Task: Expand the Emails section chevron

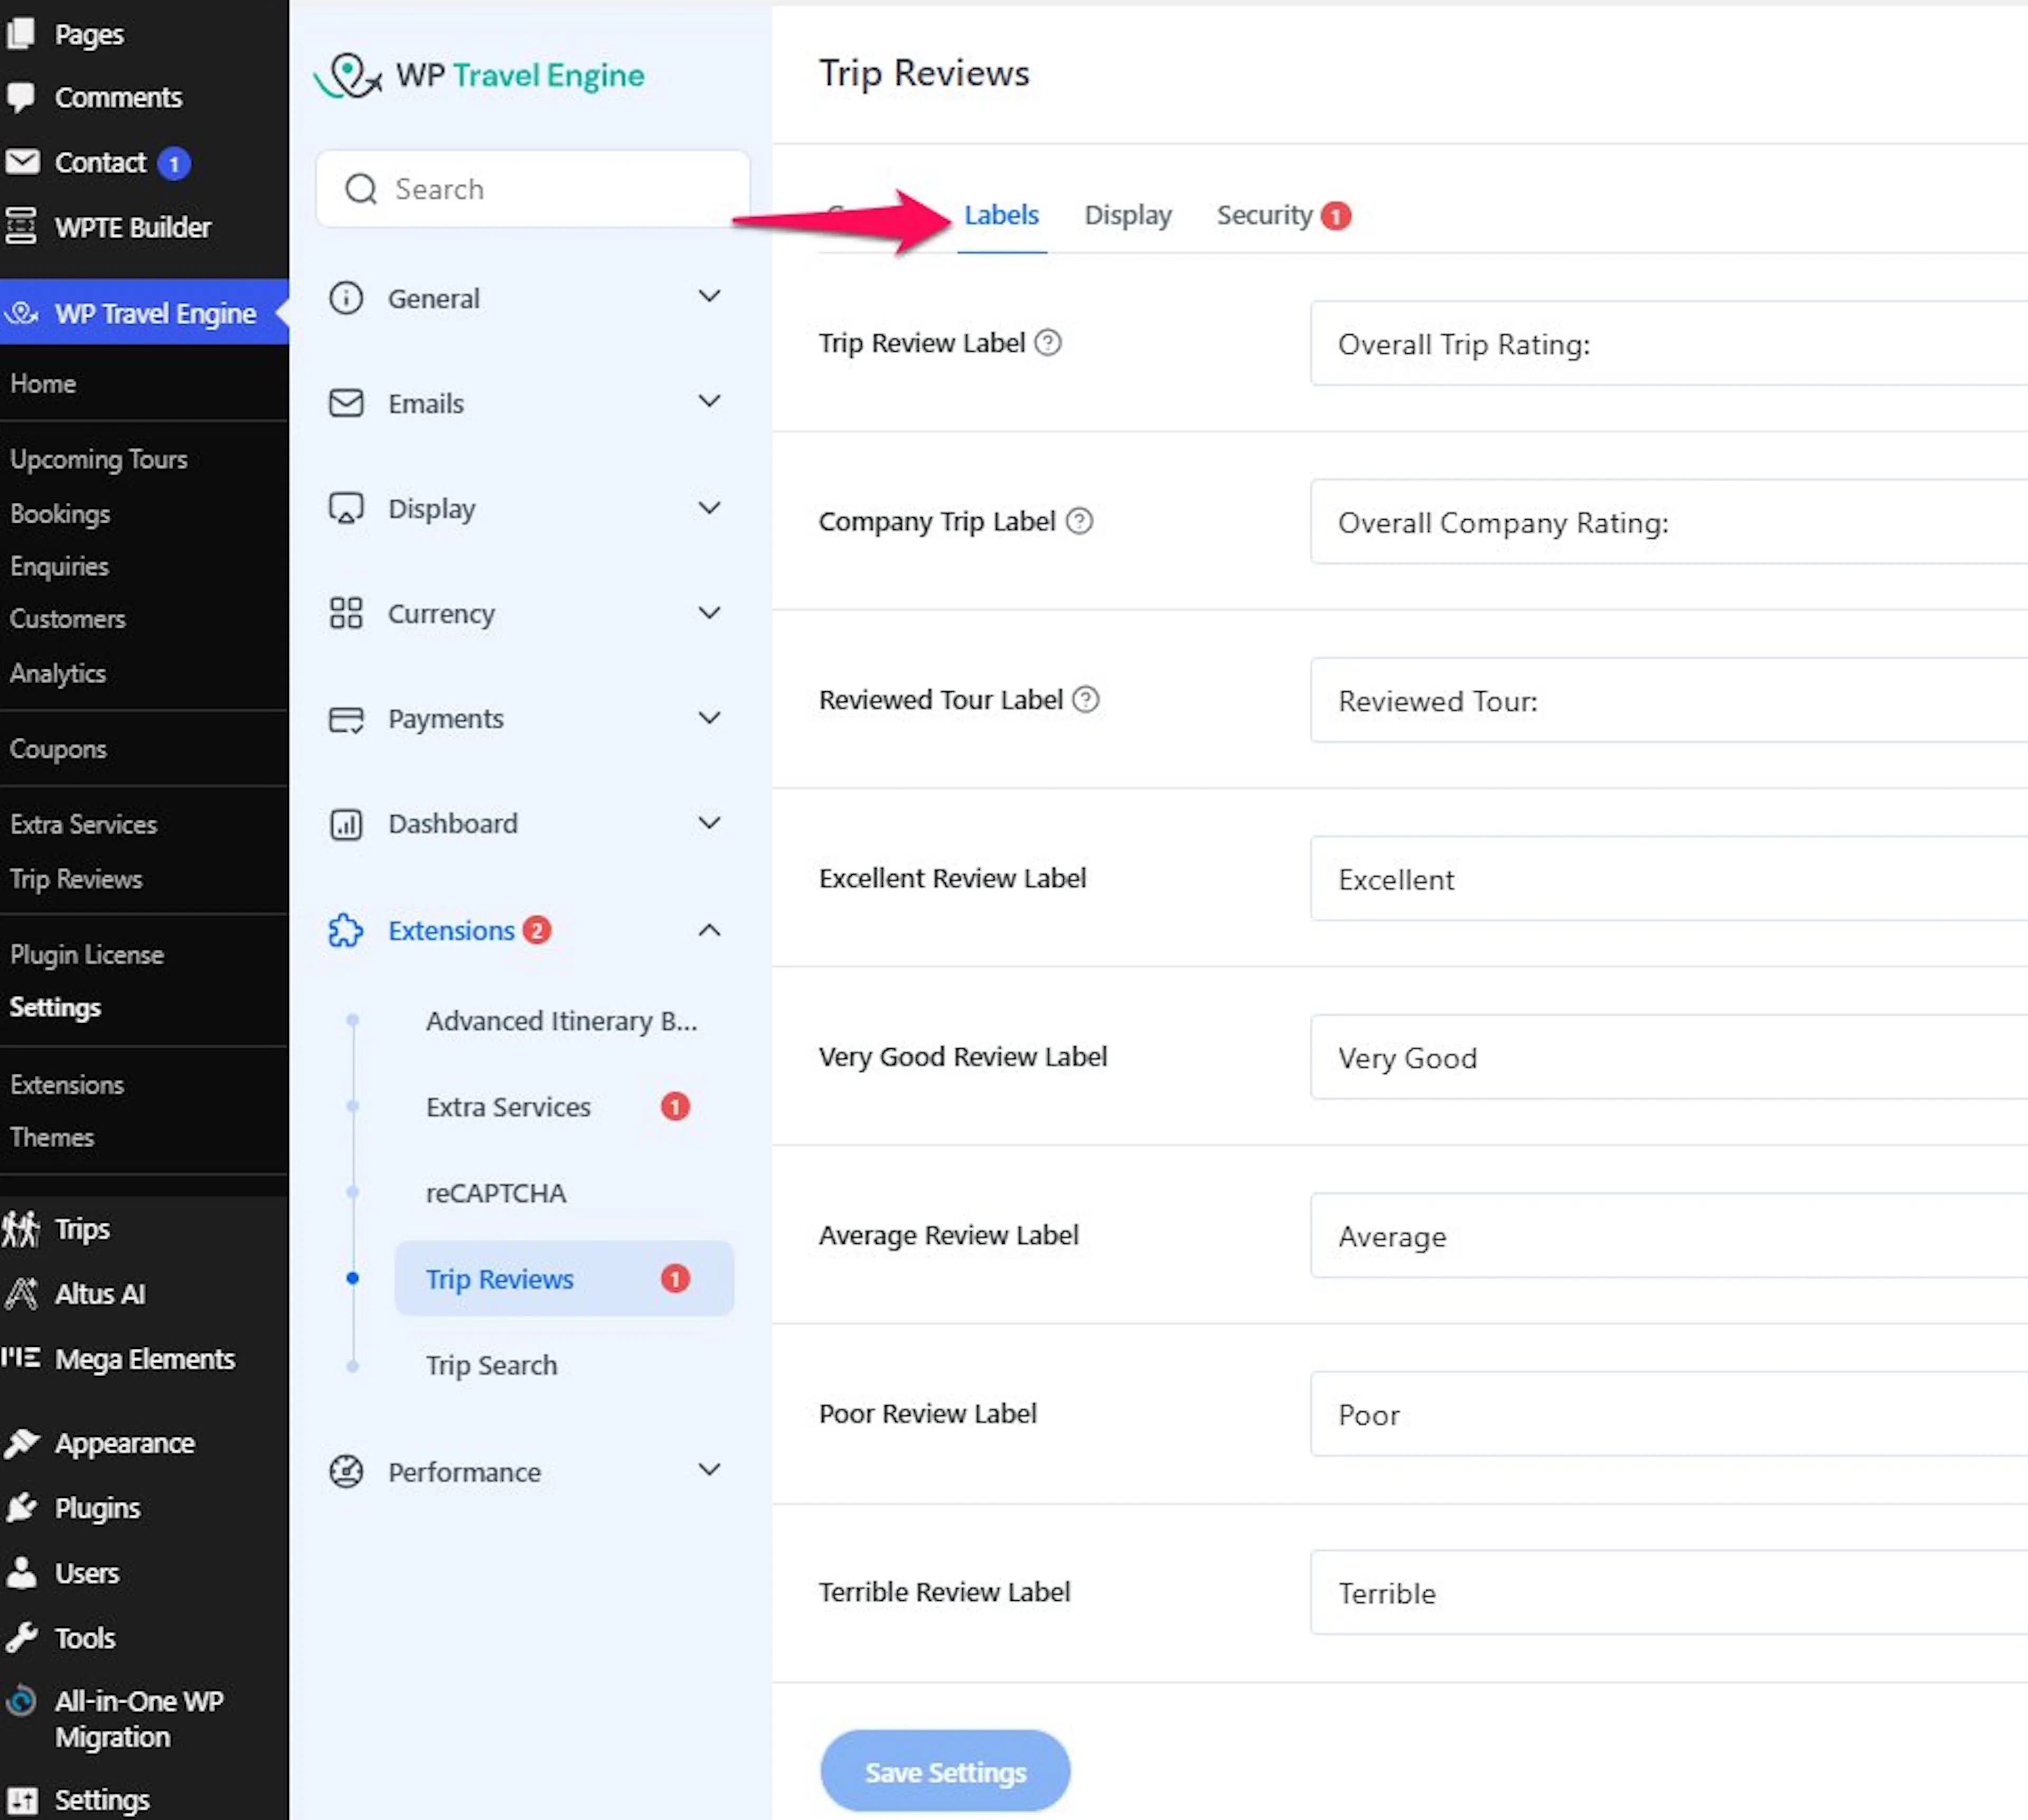Action: 709,402
